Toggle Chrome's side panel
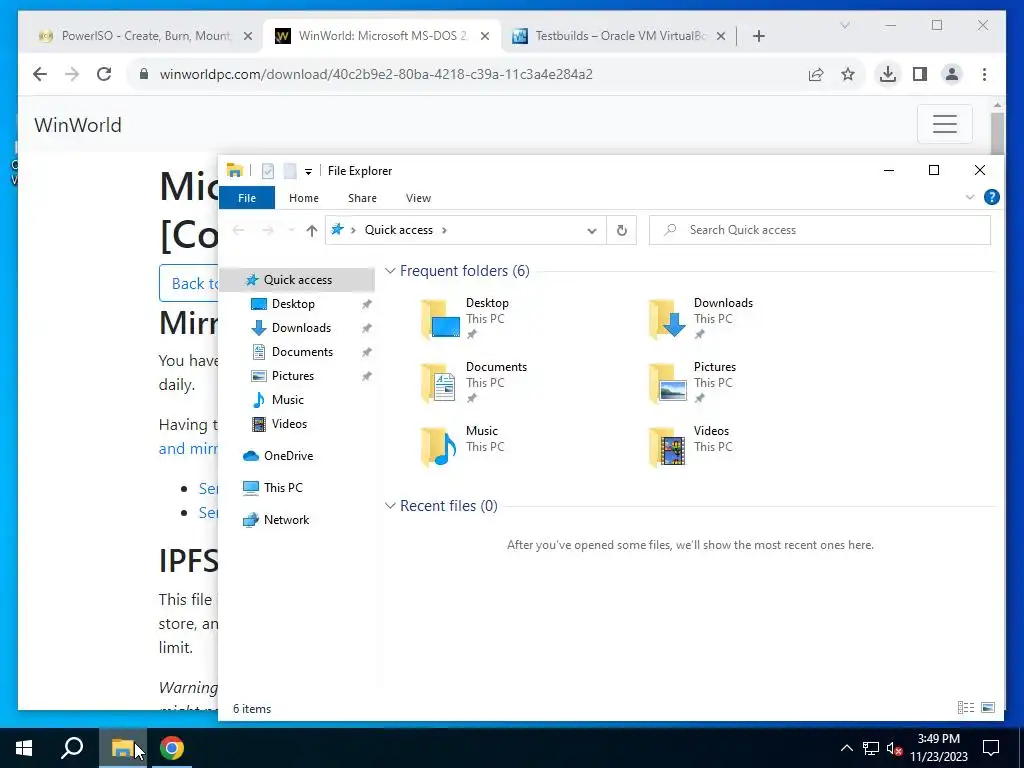 coord(920,74)
